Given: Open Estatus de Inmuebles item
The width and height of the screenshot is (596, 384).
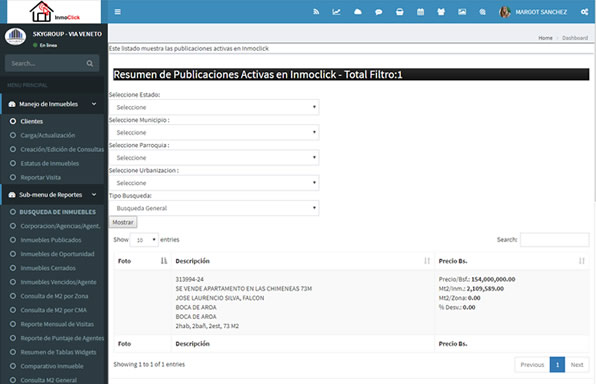Looking at the screenshot, I should [49, 163].
